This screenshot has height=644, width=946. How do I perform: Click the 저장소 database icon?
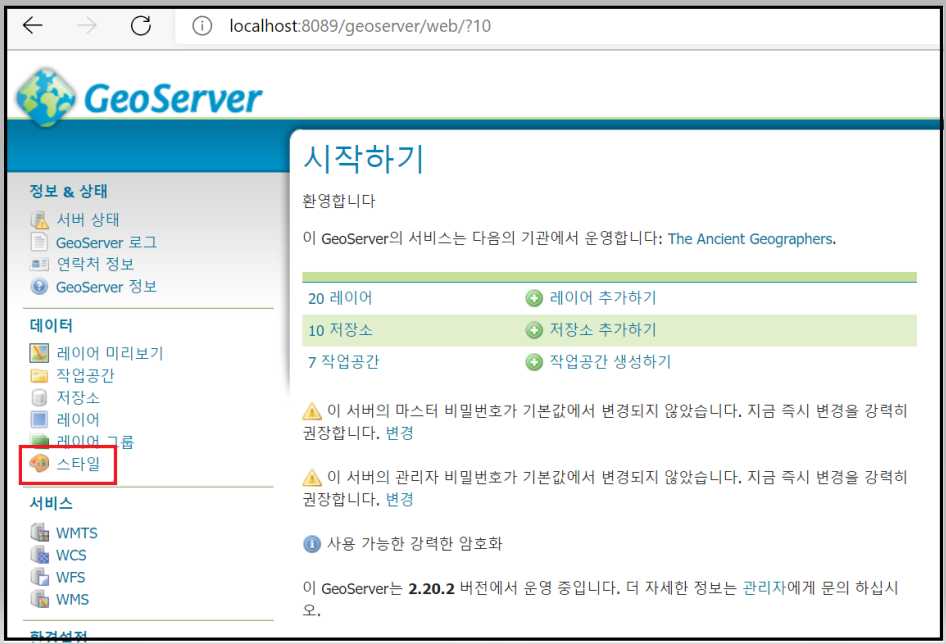(39, 398)
